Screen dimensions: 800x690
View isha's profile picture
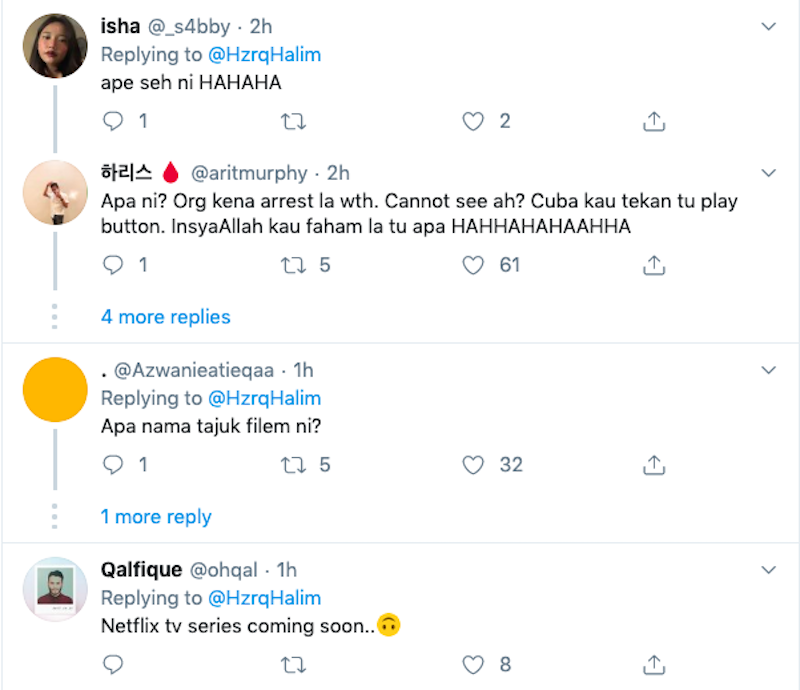click(x=55, y=45)
